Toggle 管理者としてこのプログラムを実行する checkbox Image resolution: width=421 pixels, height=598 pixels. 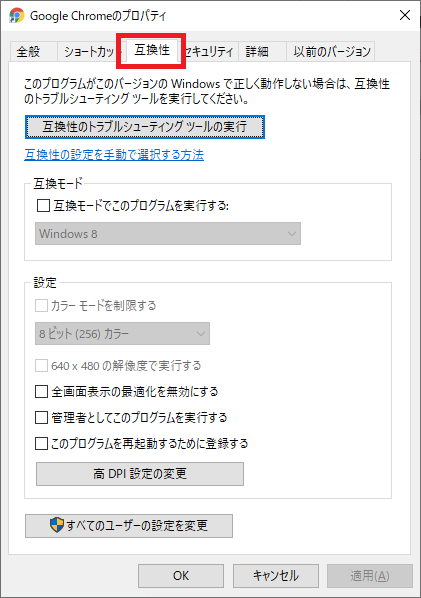(41, 418)
